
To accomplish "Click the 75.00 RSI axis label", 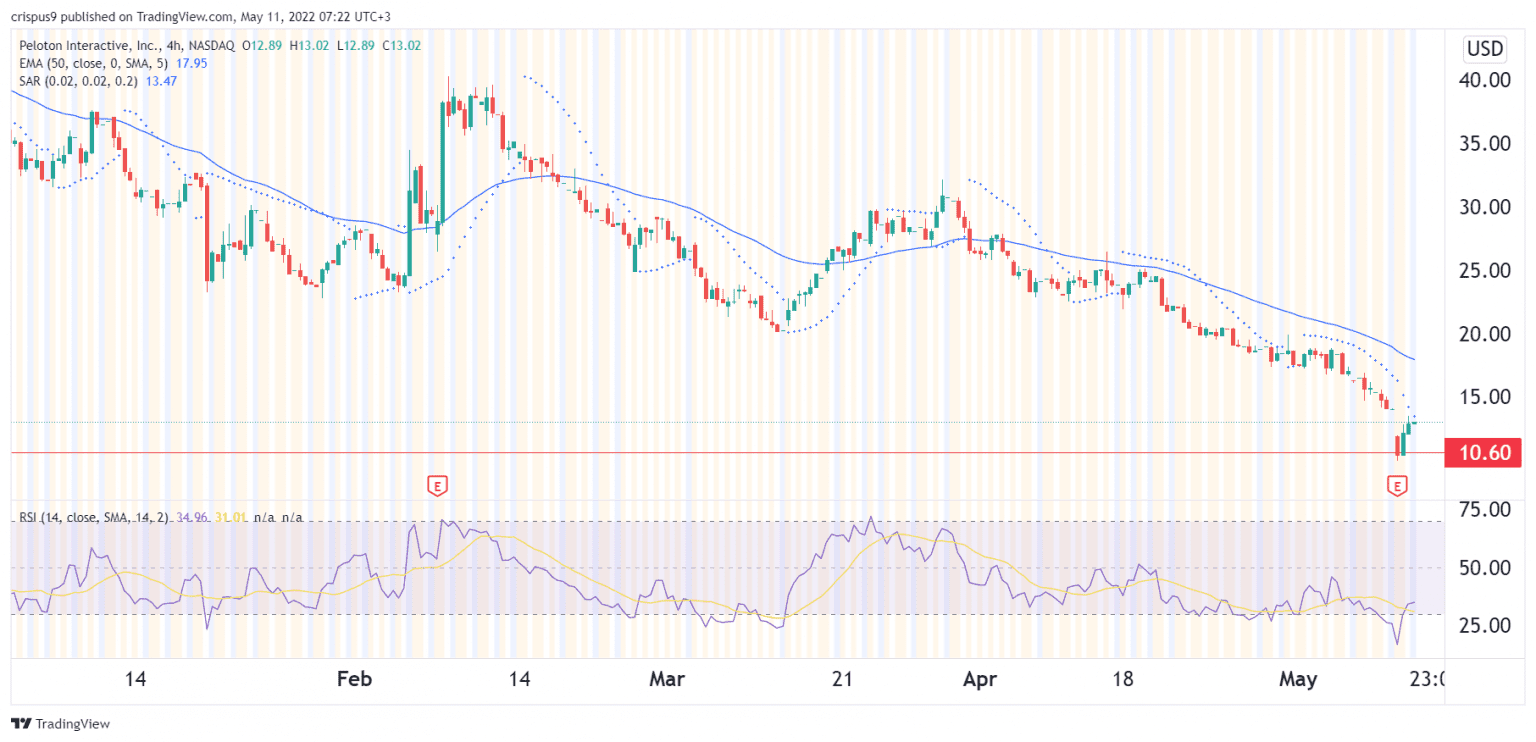I will click(x=1484, y=510).
